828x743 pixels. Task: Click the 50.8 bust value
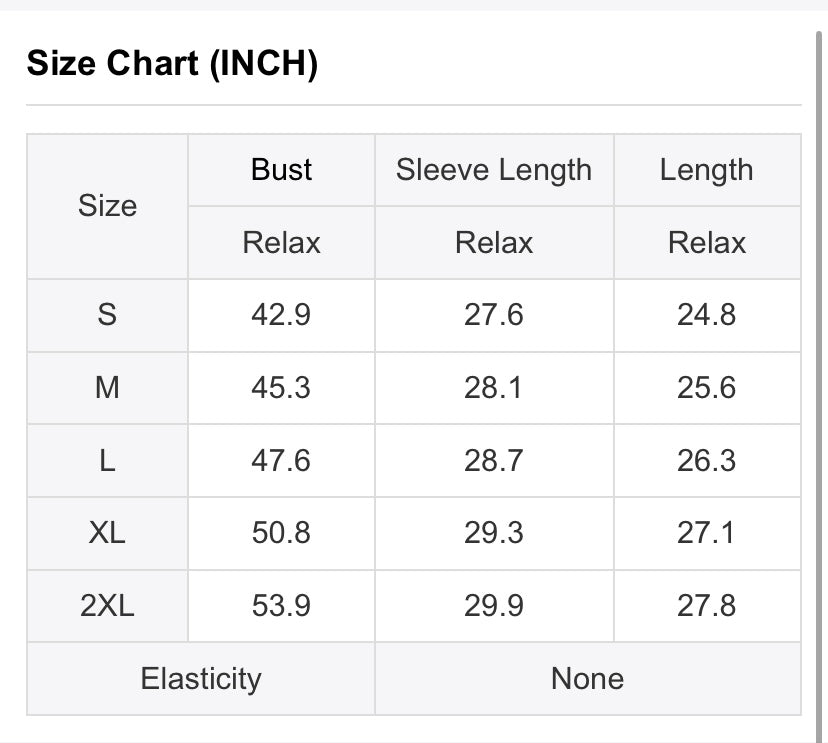coord(281,533)
